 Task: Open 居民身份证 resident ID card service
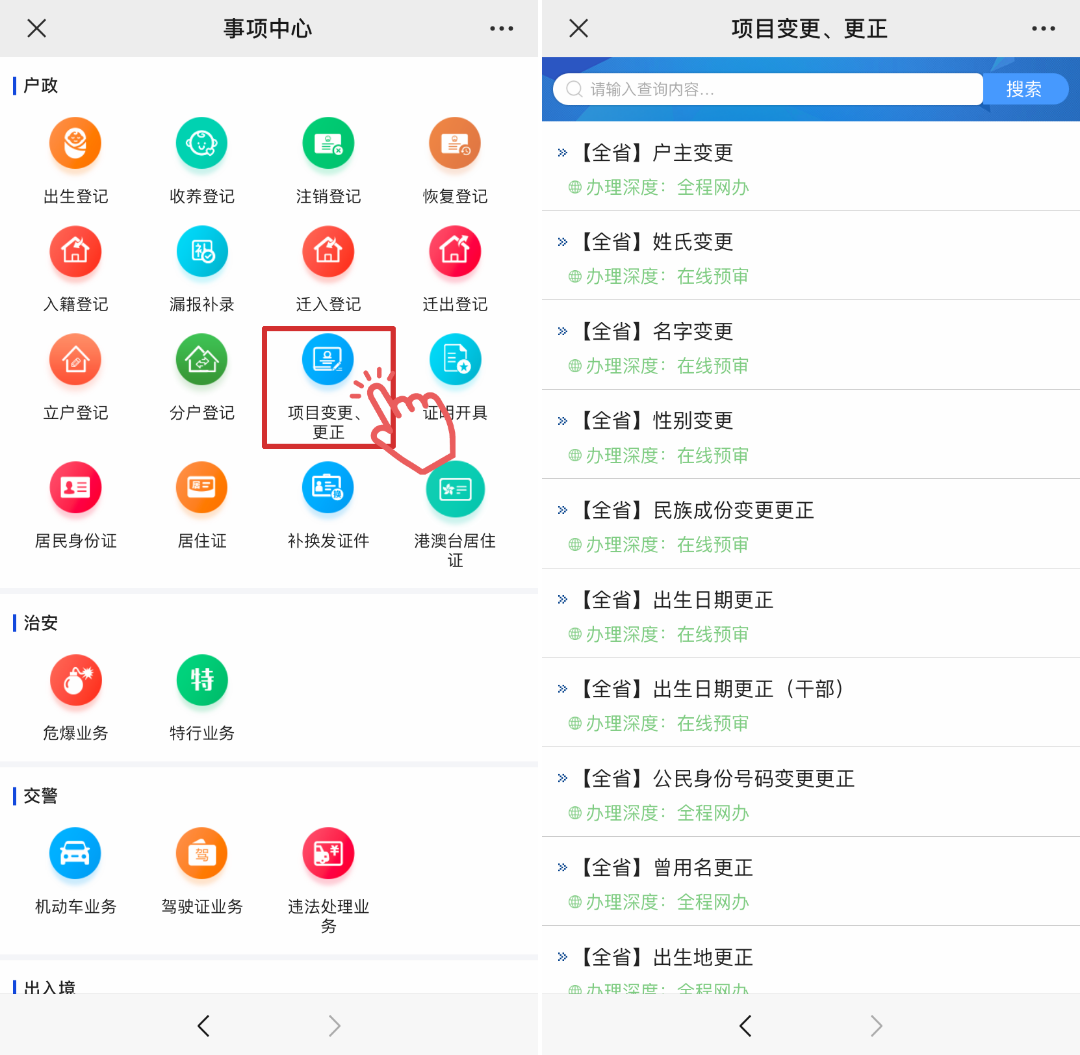[x=75, y=488]
